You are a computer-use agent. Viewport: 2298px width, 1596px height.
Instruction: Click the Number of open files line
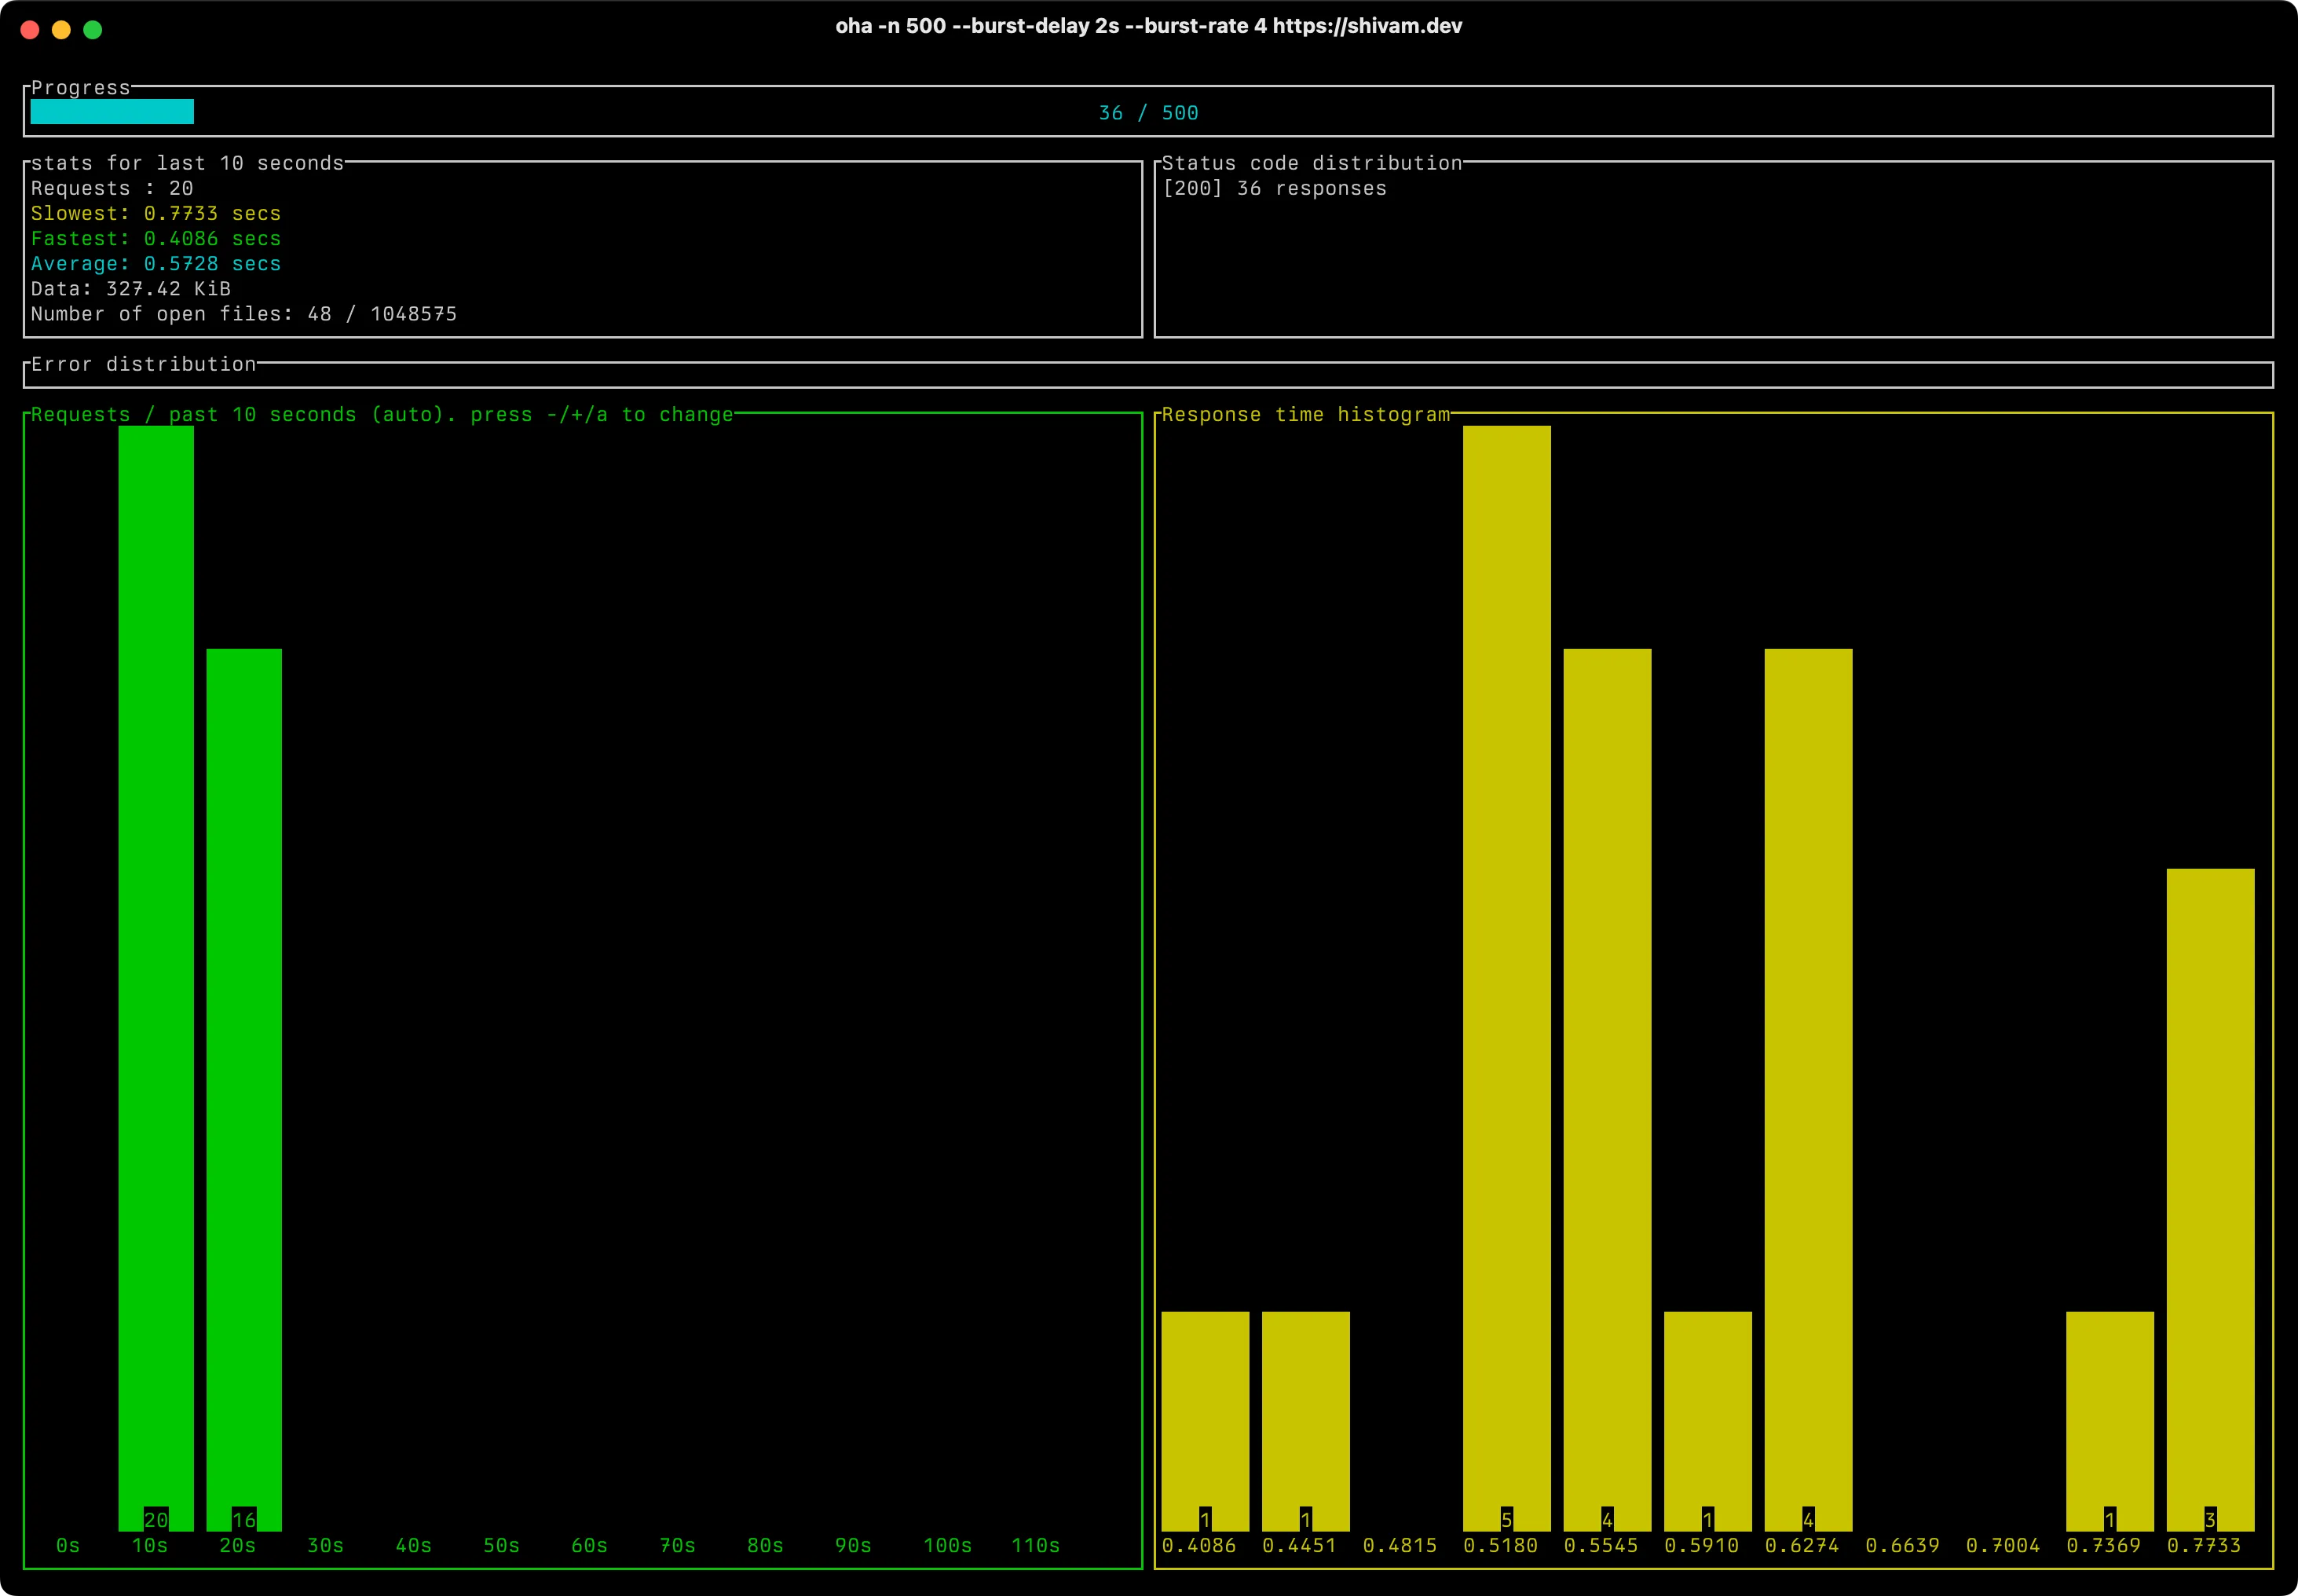pyautogui.click(x=243, y=314)
